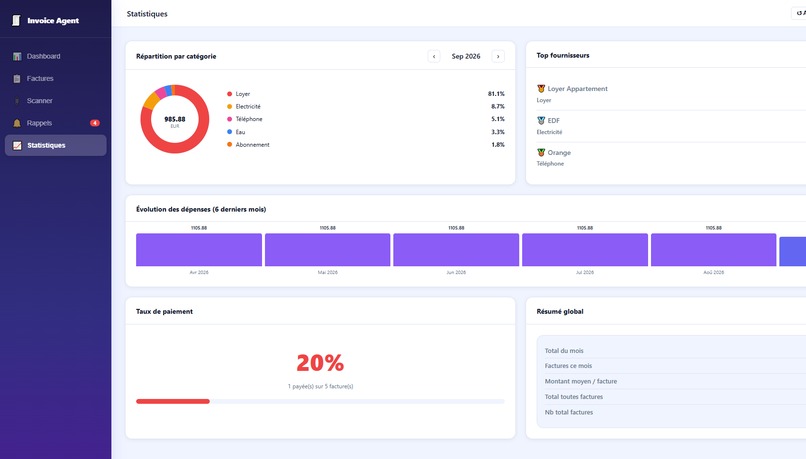
Task: Click the Téléphone category label
Action: tap(249, 119)
